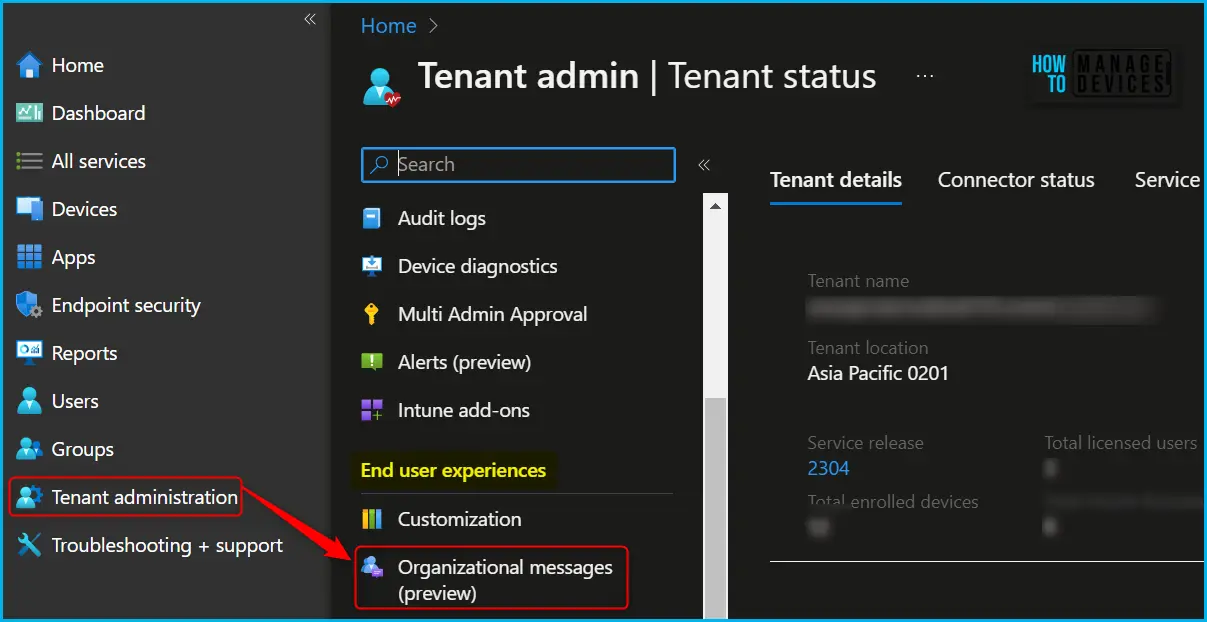Open Customization settings

[x=459, y=519]
